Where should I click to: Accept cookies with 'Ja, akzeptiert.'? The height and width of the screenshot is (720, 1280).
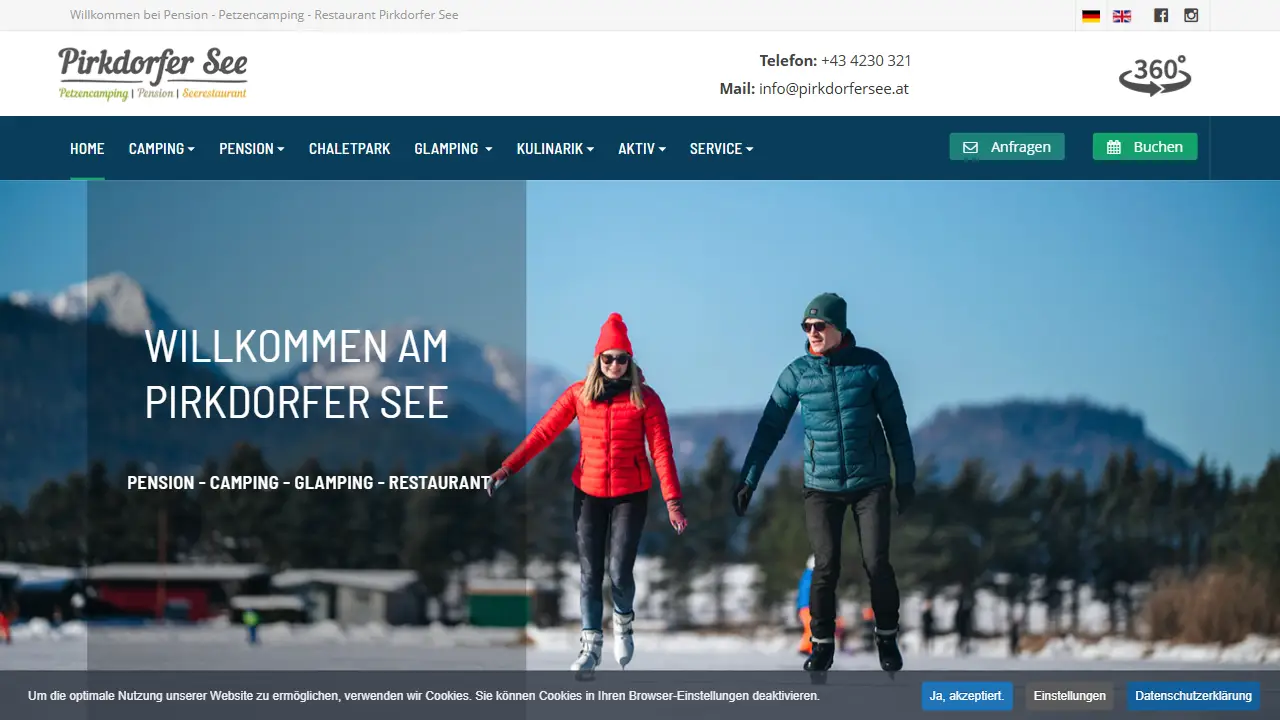coord(967,696)
